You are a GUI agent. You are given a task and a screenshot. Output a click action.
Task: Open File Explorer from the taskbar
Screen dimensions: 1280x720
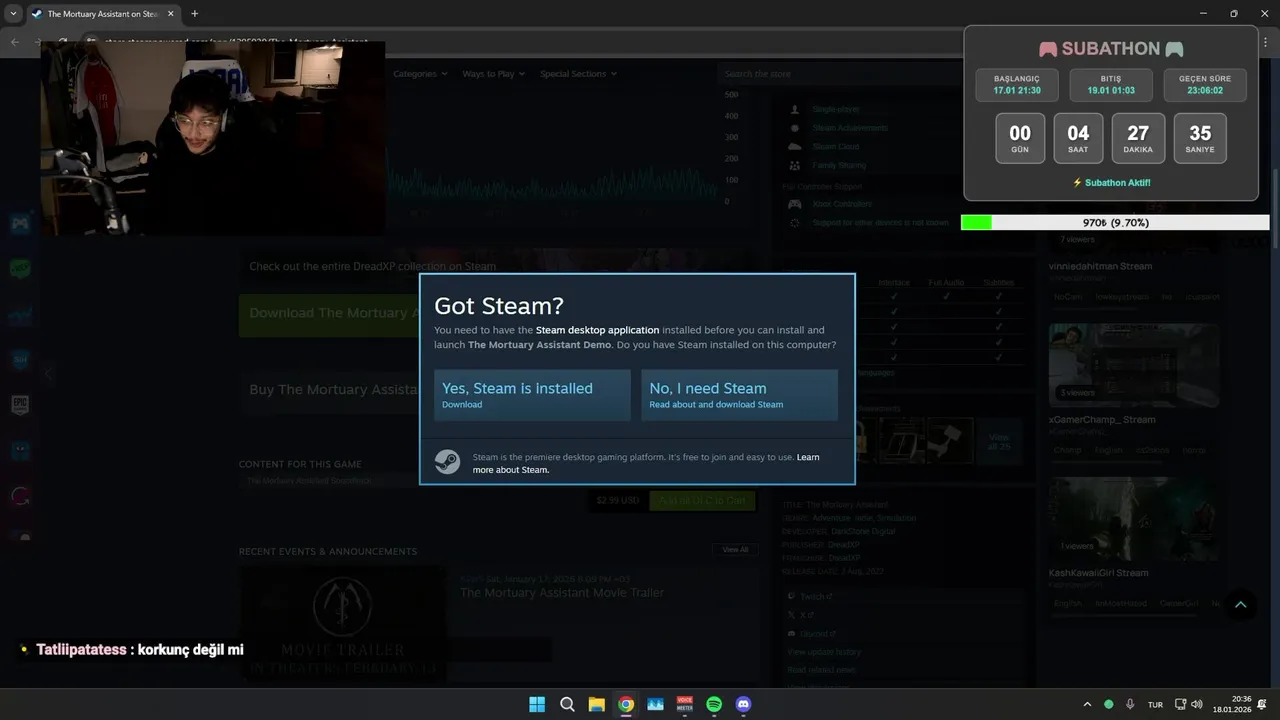tap(596, 704)
